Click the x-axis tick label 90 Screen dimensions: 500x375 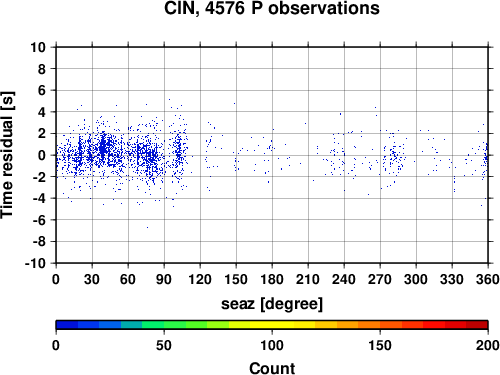coord(164,279)
